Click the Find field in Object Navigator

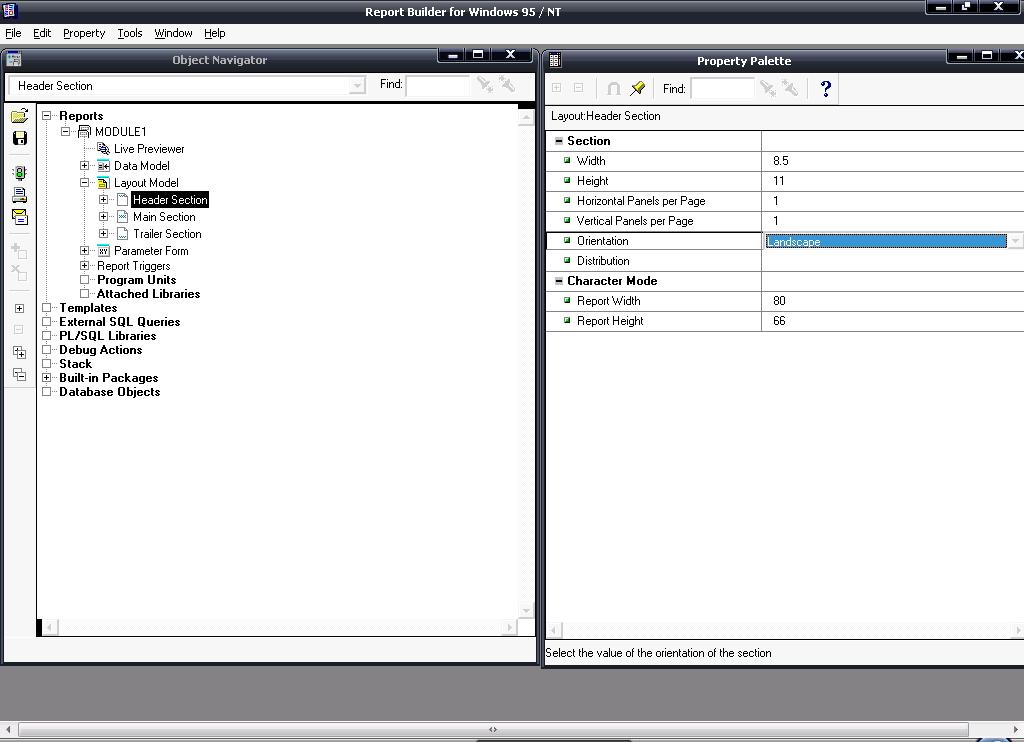(437, 86)
